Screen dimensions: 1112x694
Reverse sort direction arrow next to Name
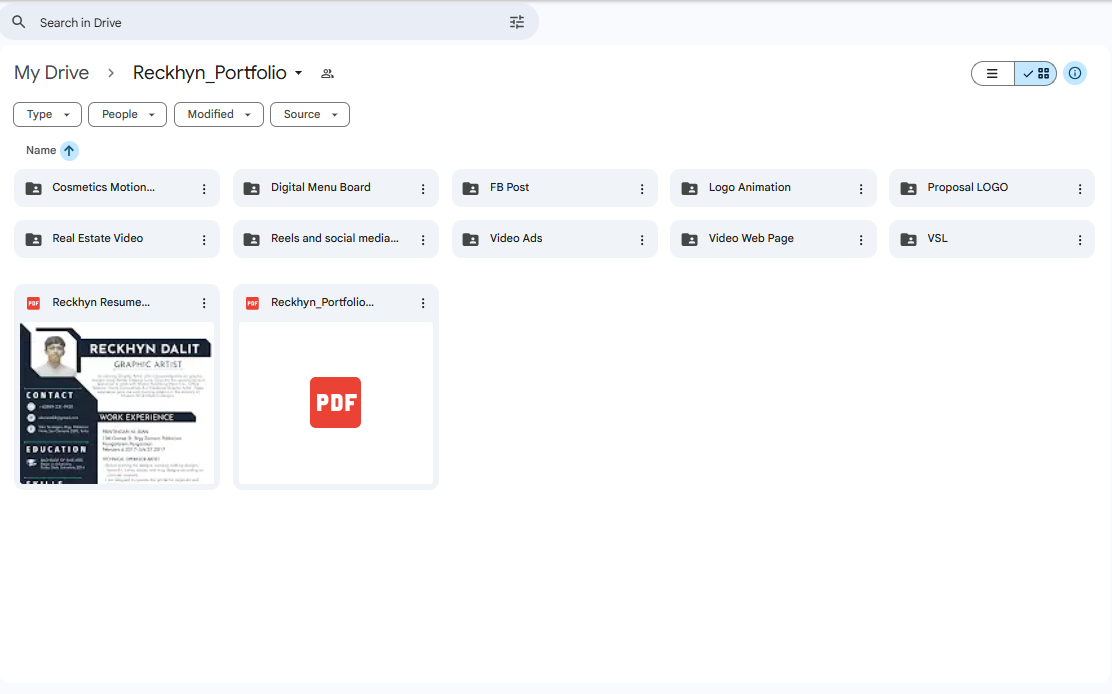(x=69, y=151)
